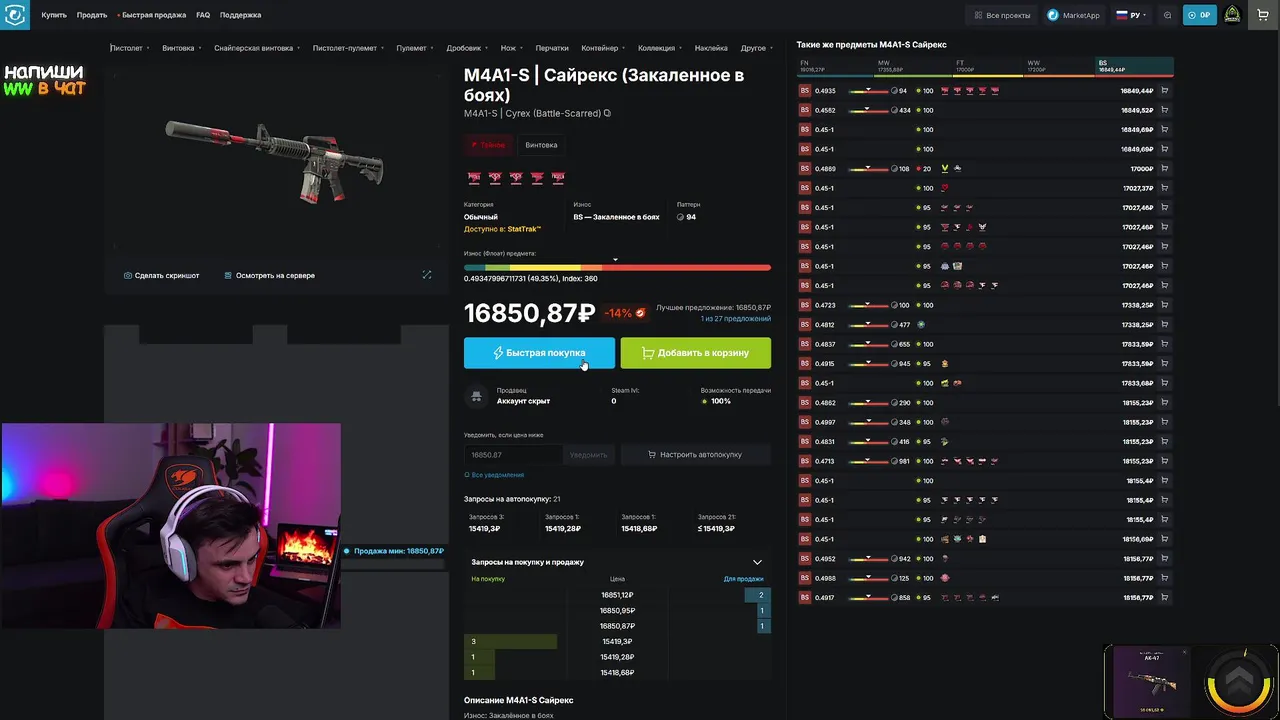Select the На покупку order tab
The width and height of the screenshot is (1280, 720).
[x=488, y=579]
